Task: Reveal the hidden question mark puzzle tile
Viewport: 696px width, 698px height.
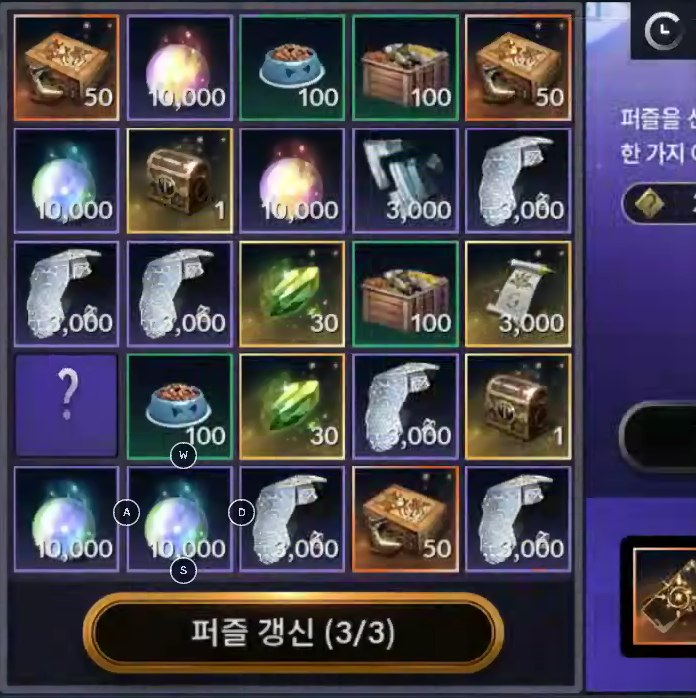Action: click(x=66, y=406)
